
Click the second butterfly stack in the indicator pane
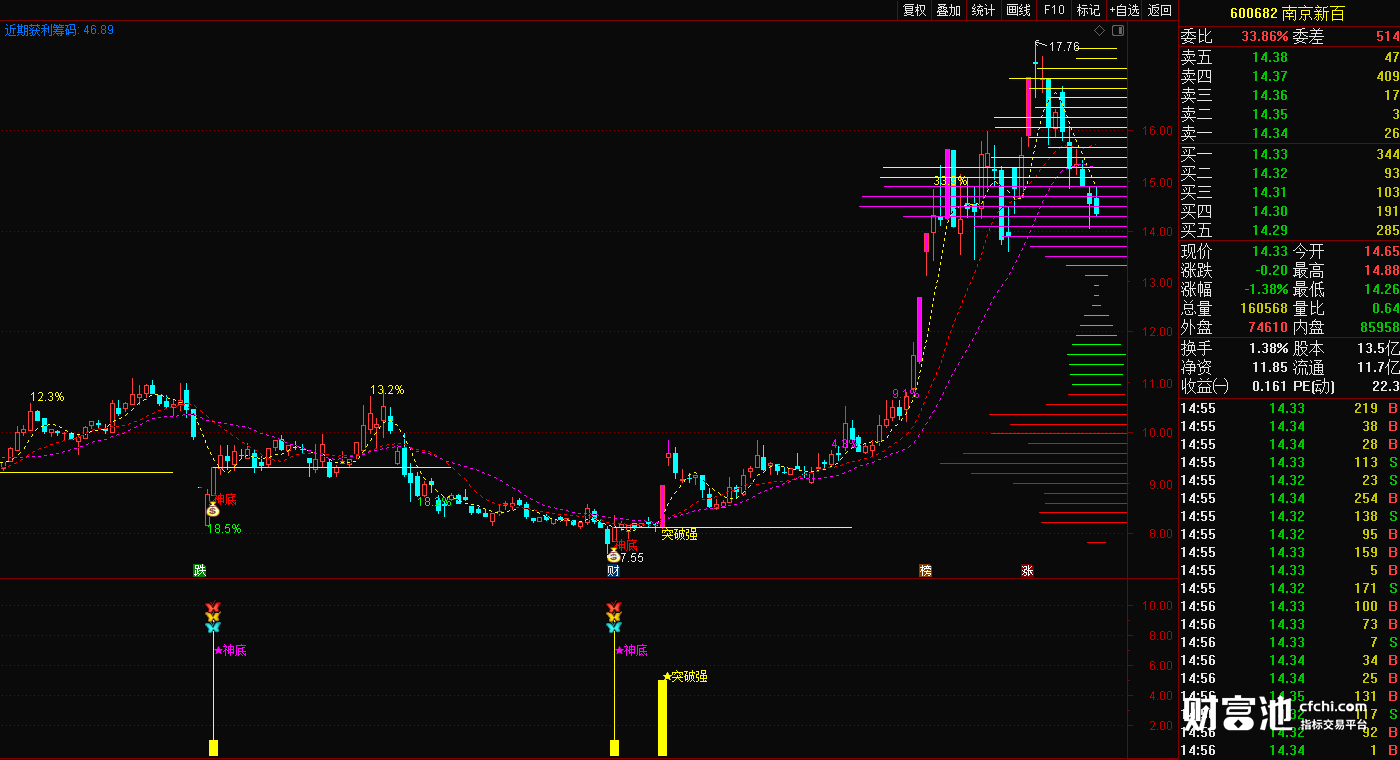(x=614, y=617)
